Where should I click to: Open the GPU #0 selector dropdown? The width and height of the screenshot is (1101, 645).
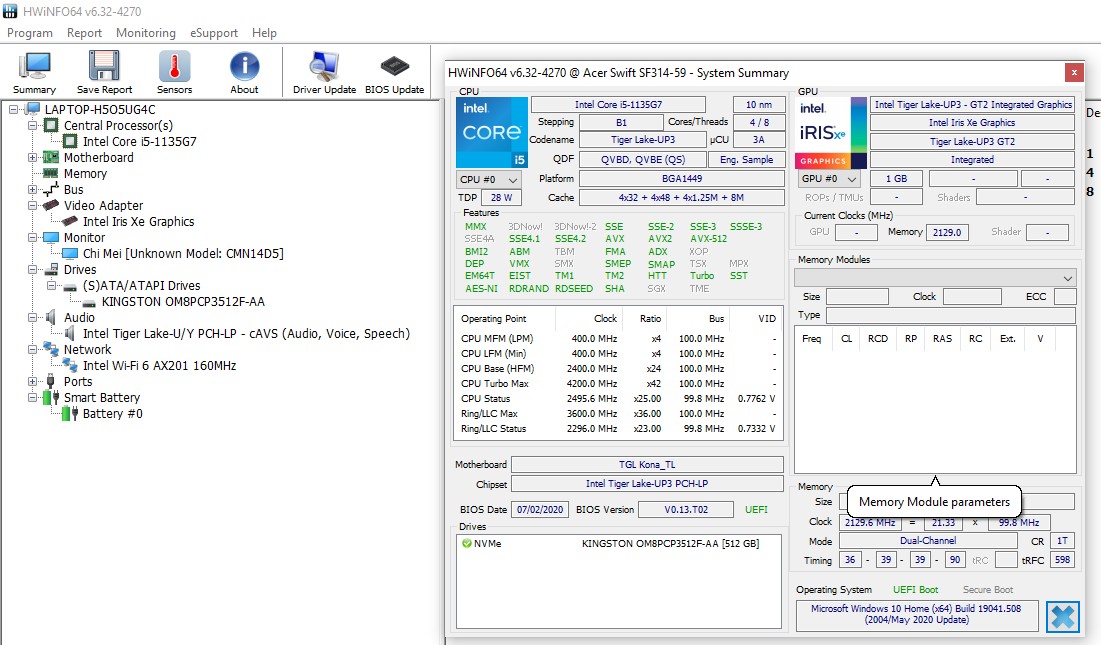[x=828, y=179]
